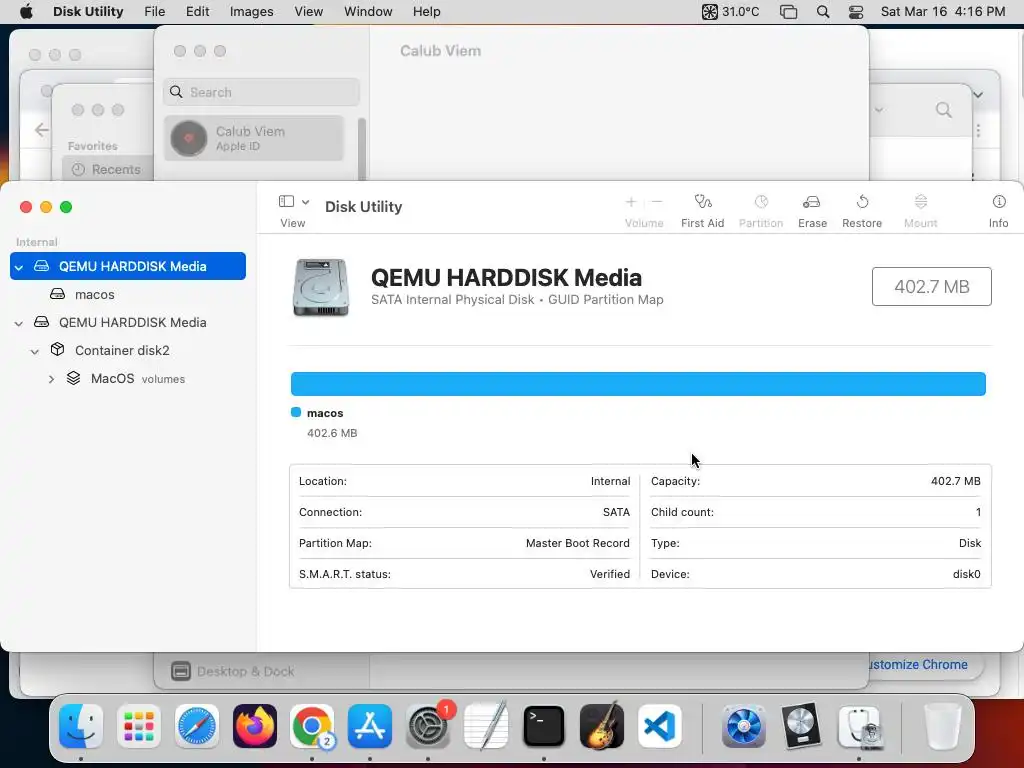The width and height of the screenshot is (1024, 768).
Task: Click the Erase toolbar icon
Action: 812,202
